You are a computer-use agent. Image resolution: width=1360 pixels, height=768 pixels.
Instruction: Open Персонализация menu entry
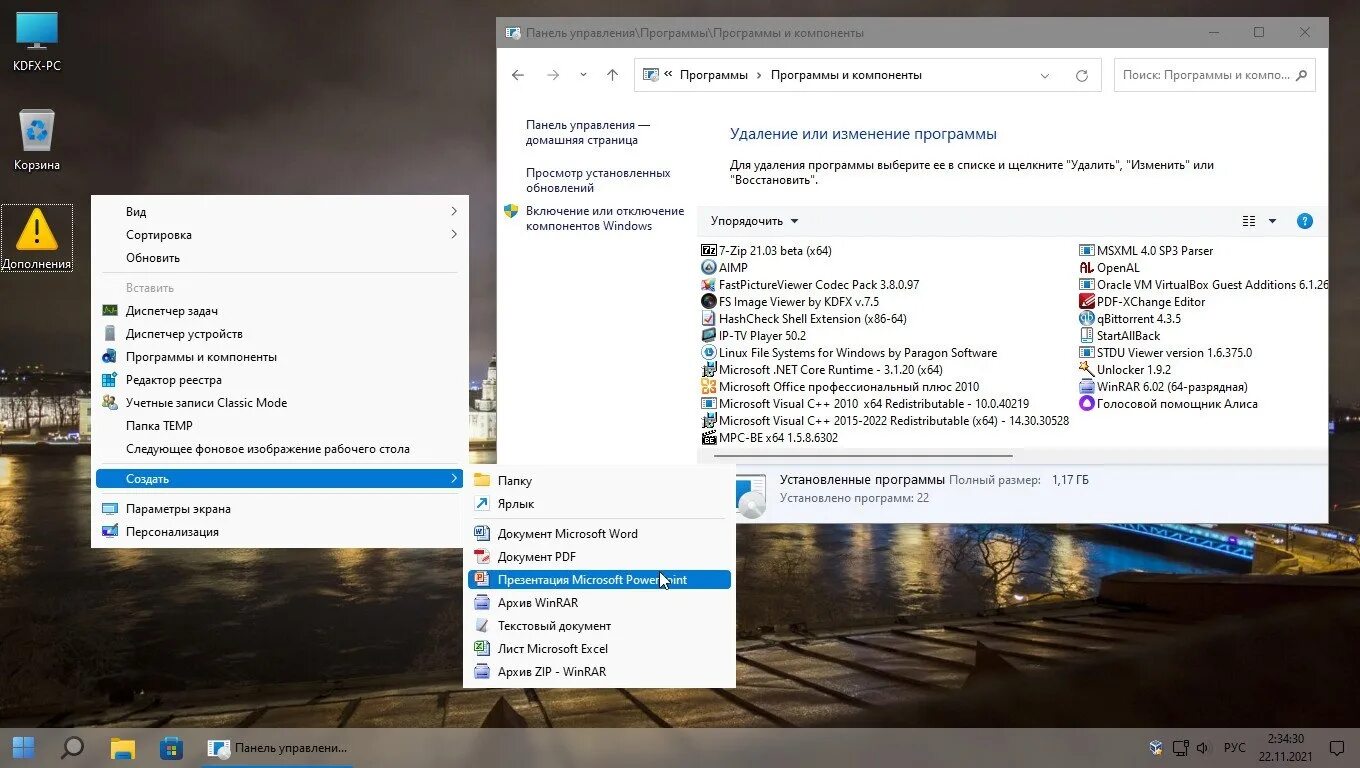pos(279,532)
